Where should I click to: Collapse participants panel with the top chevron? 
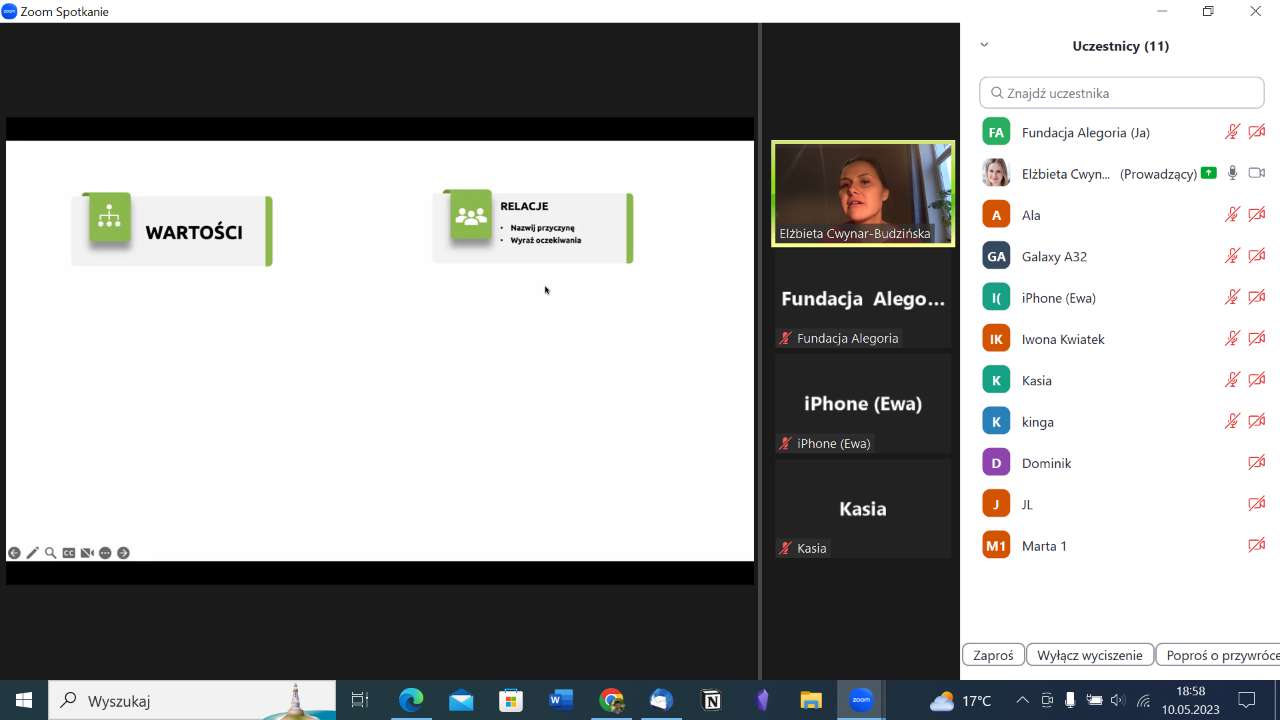point(984,45)
